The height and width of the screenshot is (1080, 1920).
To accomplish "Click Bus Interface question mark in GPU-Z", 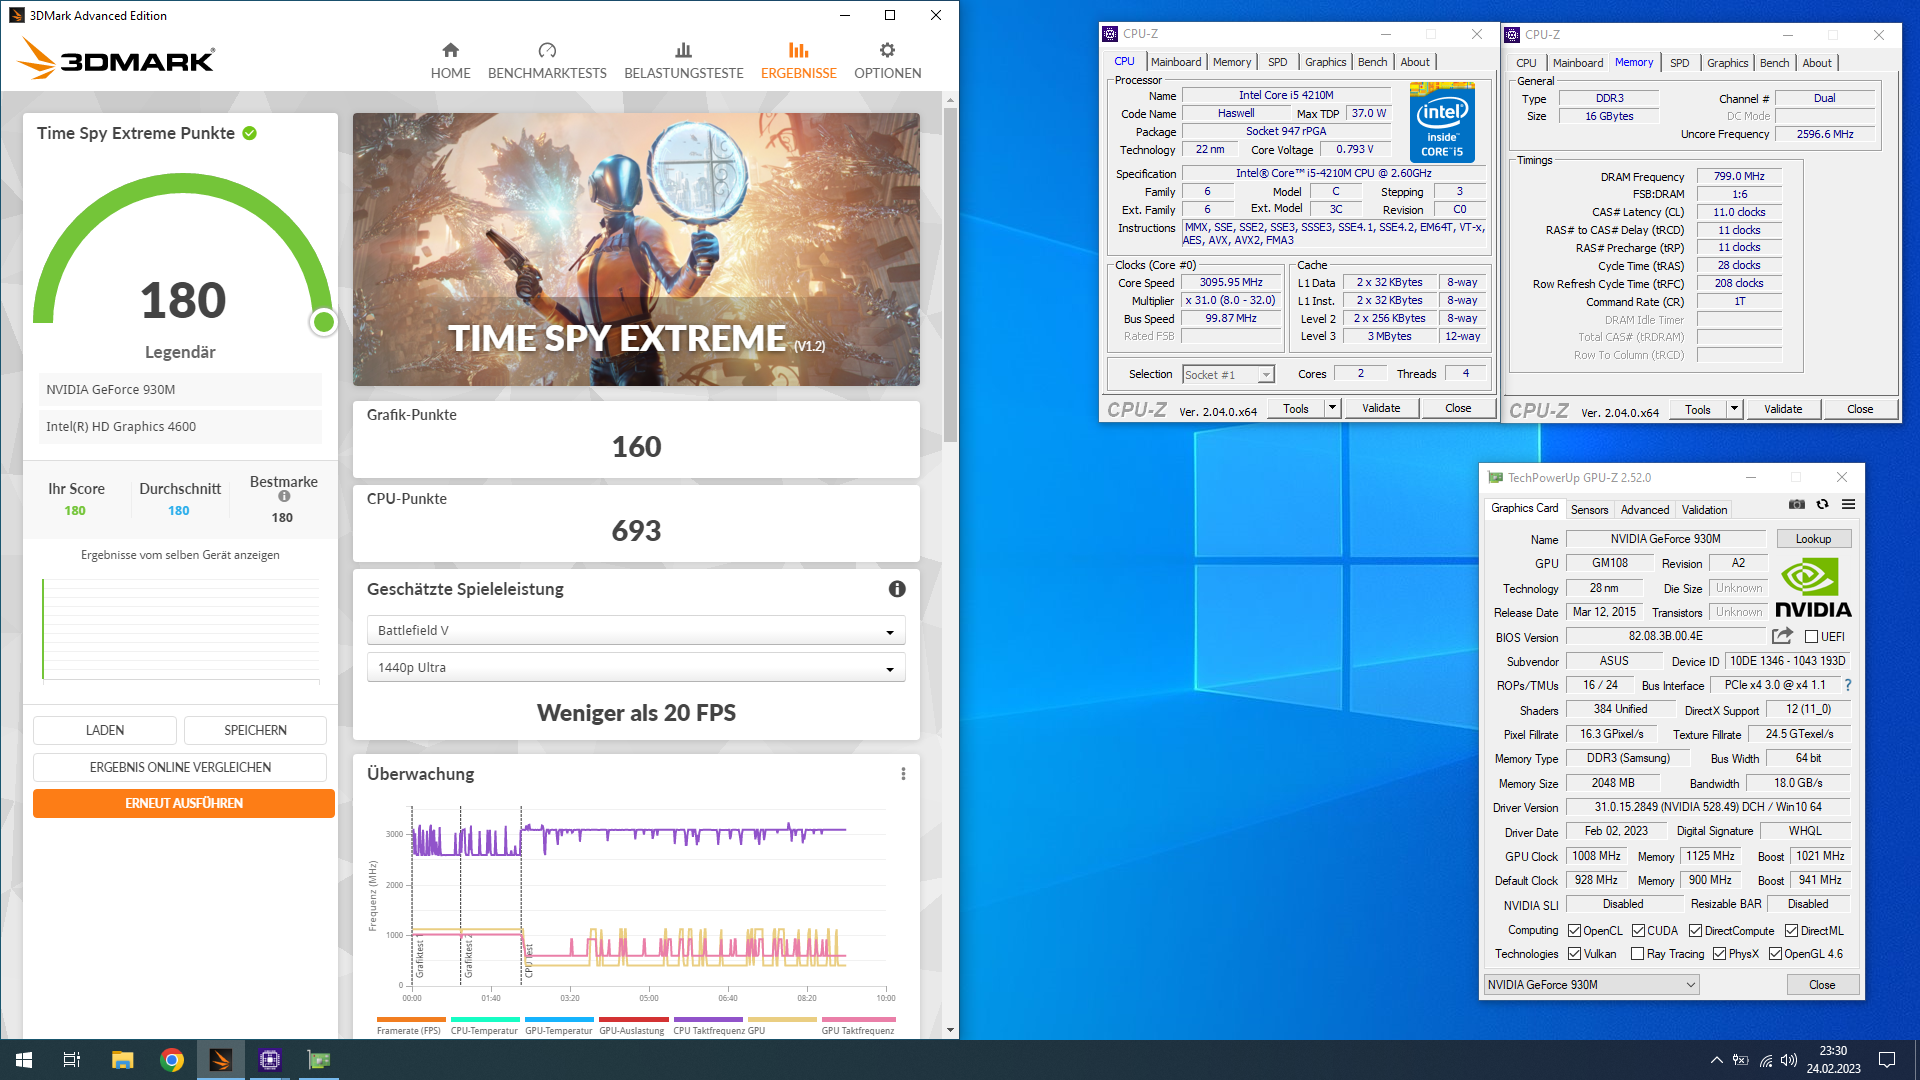I will click(x=1848, y=685).
